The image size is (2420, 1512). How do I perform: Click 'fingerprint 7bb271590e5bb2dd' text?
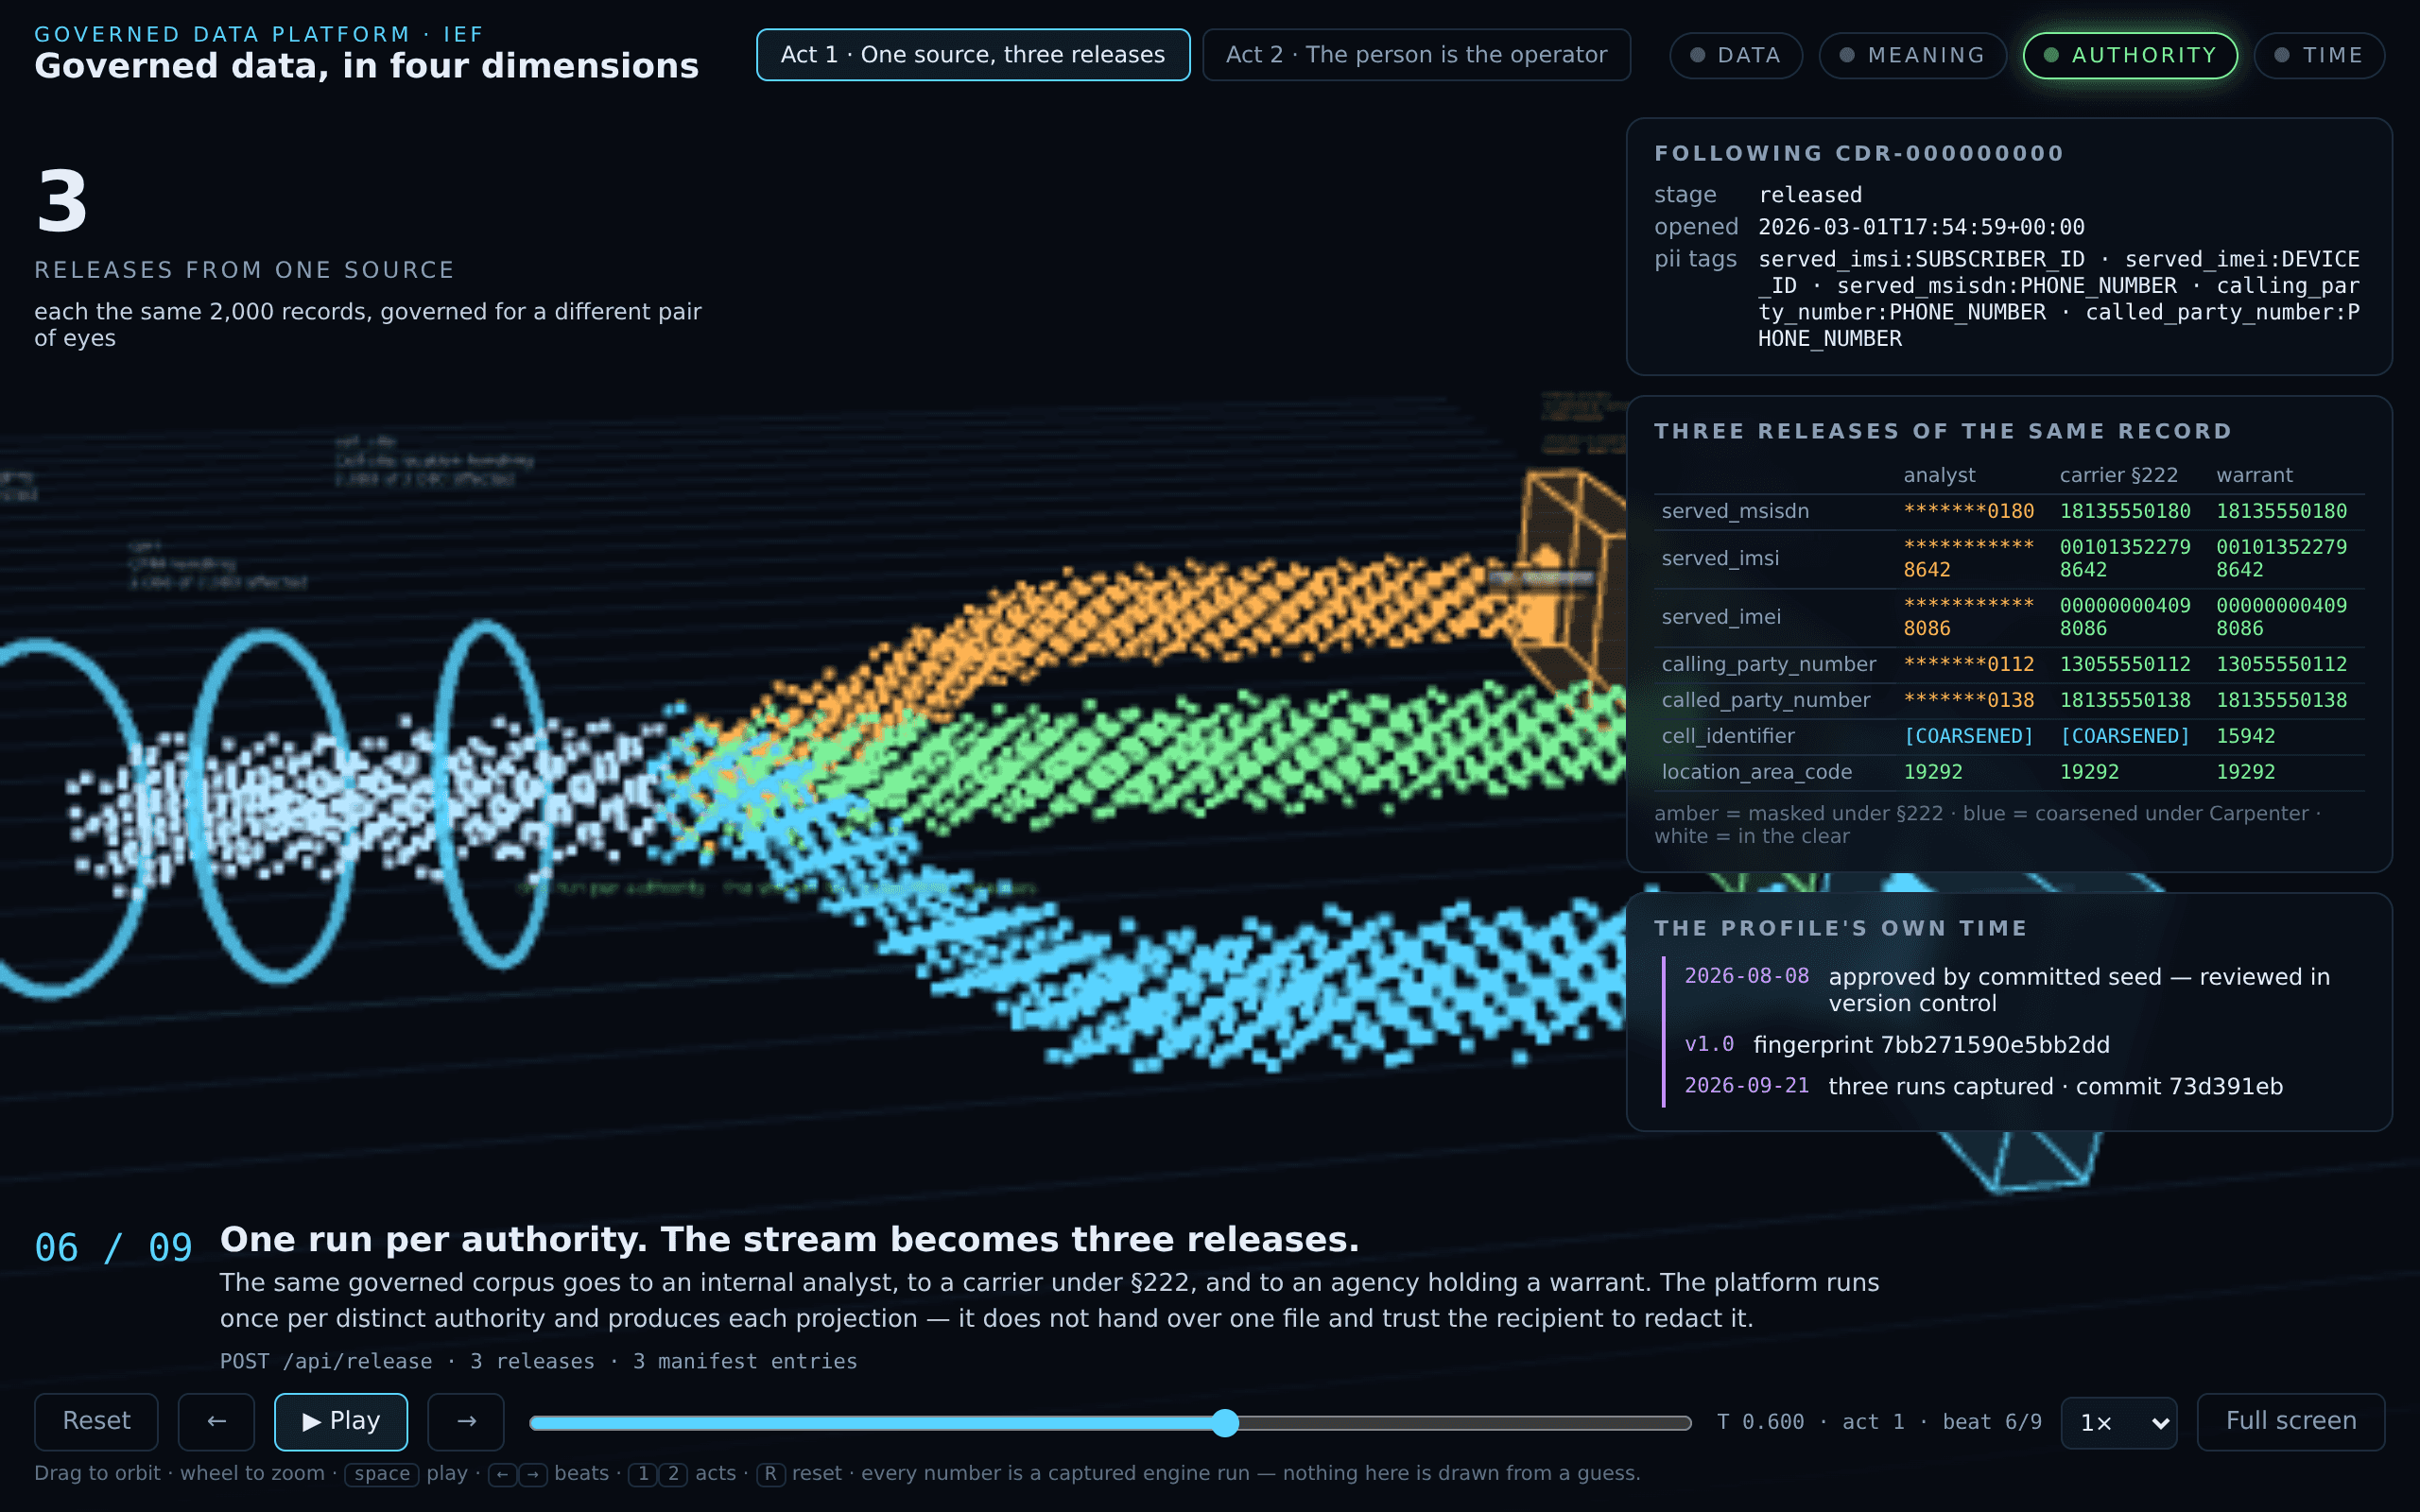[x=1931, y=1045]
